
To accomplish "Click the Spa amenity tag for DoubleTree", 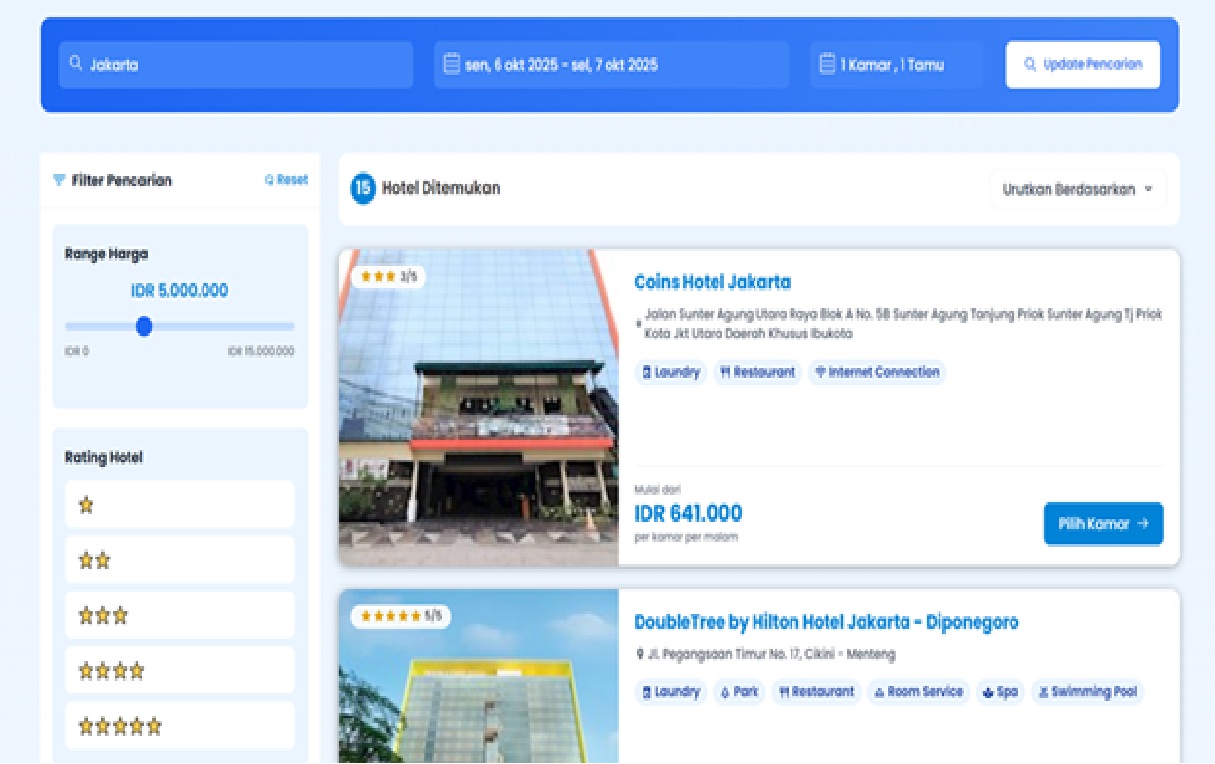I will [1000, 692].
